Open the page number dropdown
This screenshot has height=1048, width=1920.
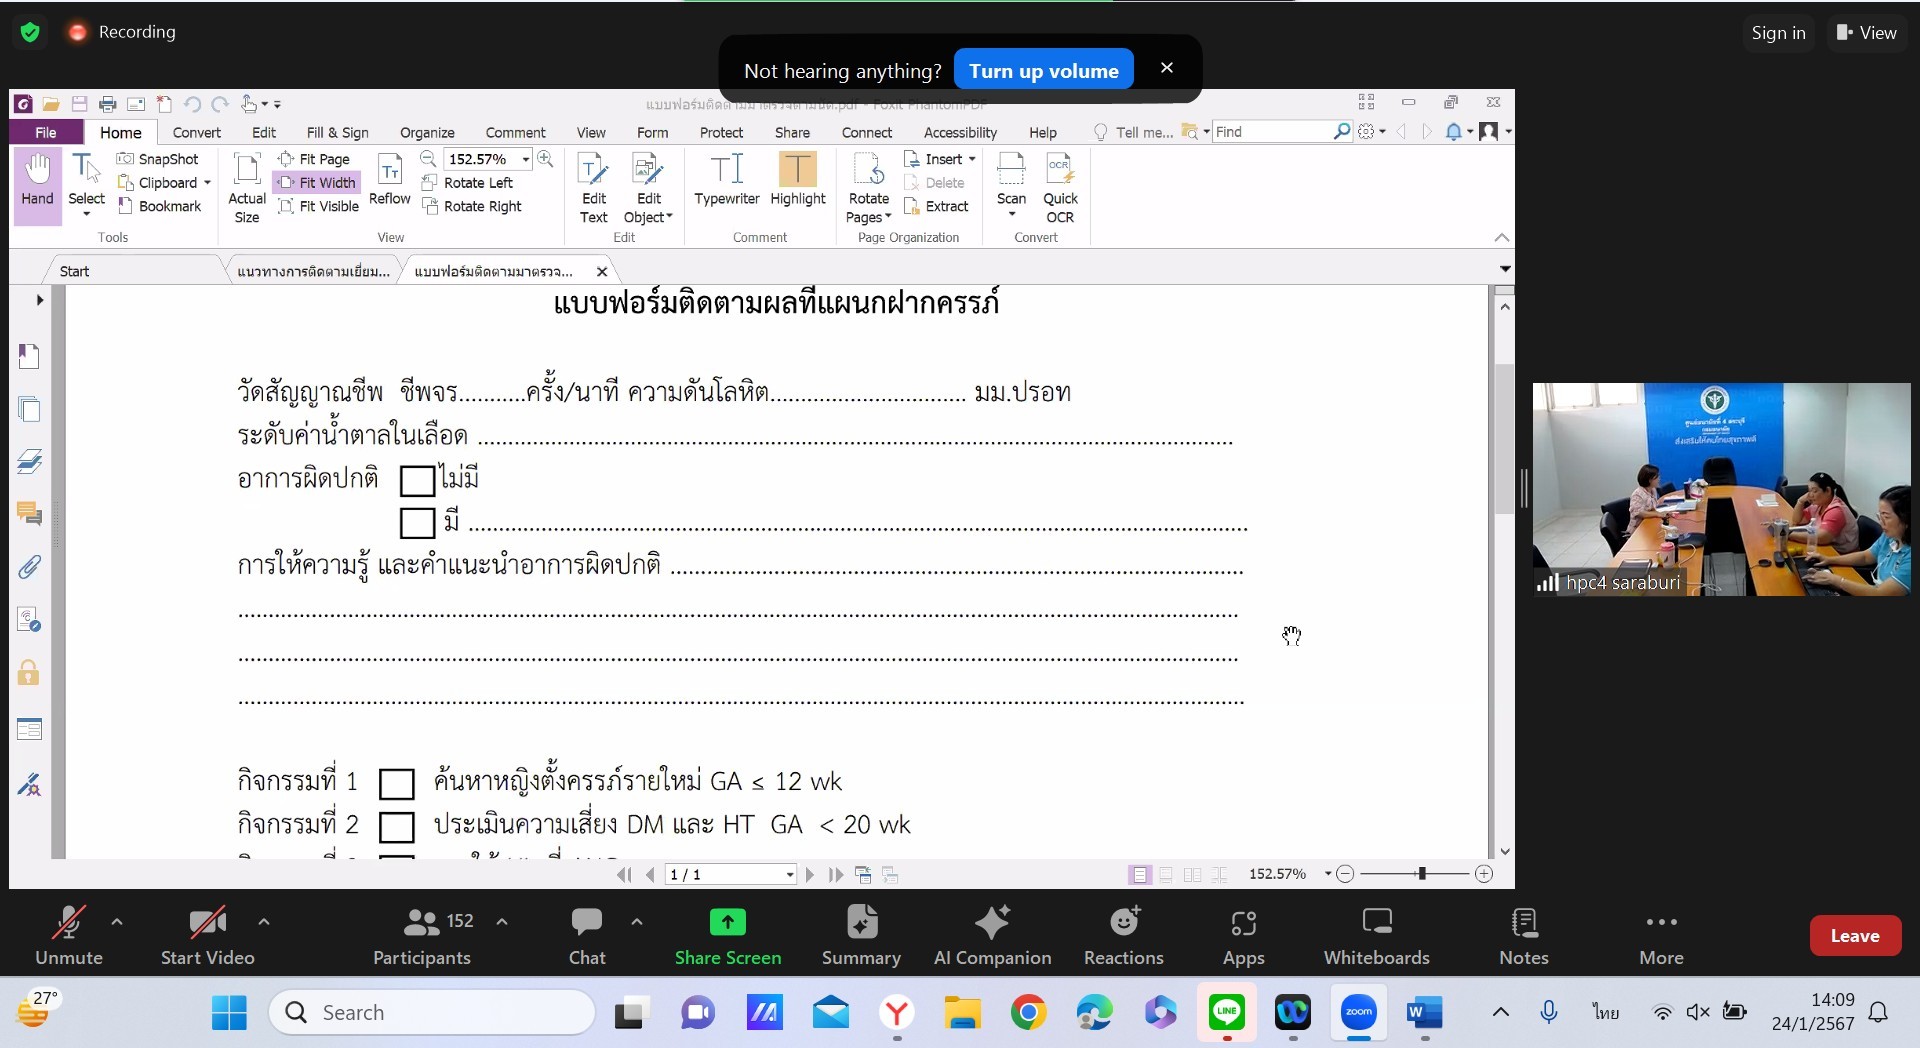click(790, 875)
